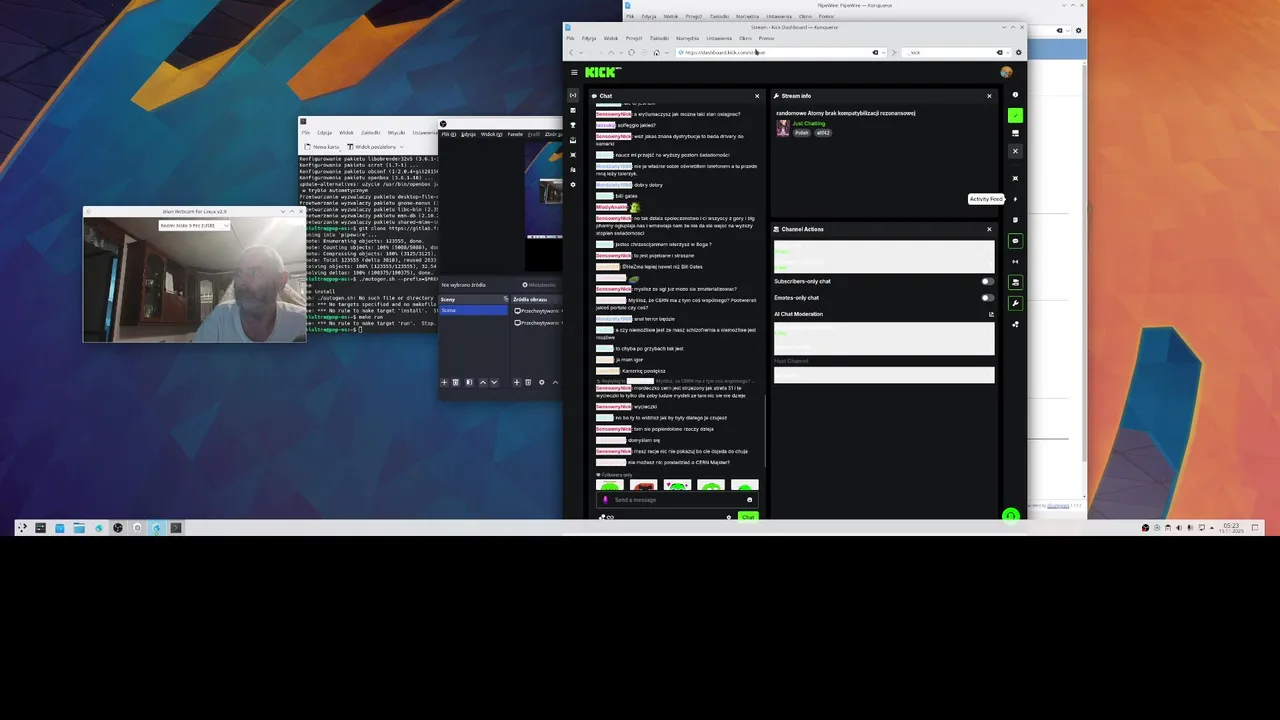The image size is (1280, 720).
Task: Click the stream icon at top of left sidebar
Action: [x=573, y=95]
